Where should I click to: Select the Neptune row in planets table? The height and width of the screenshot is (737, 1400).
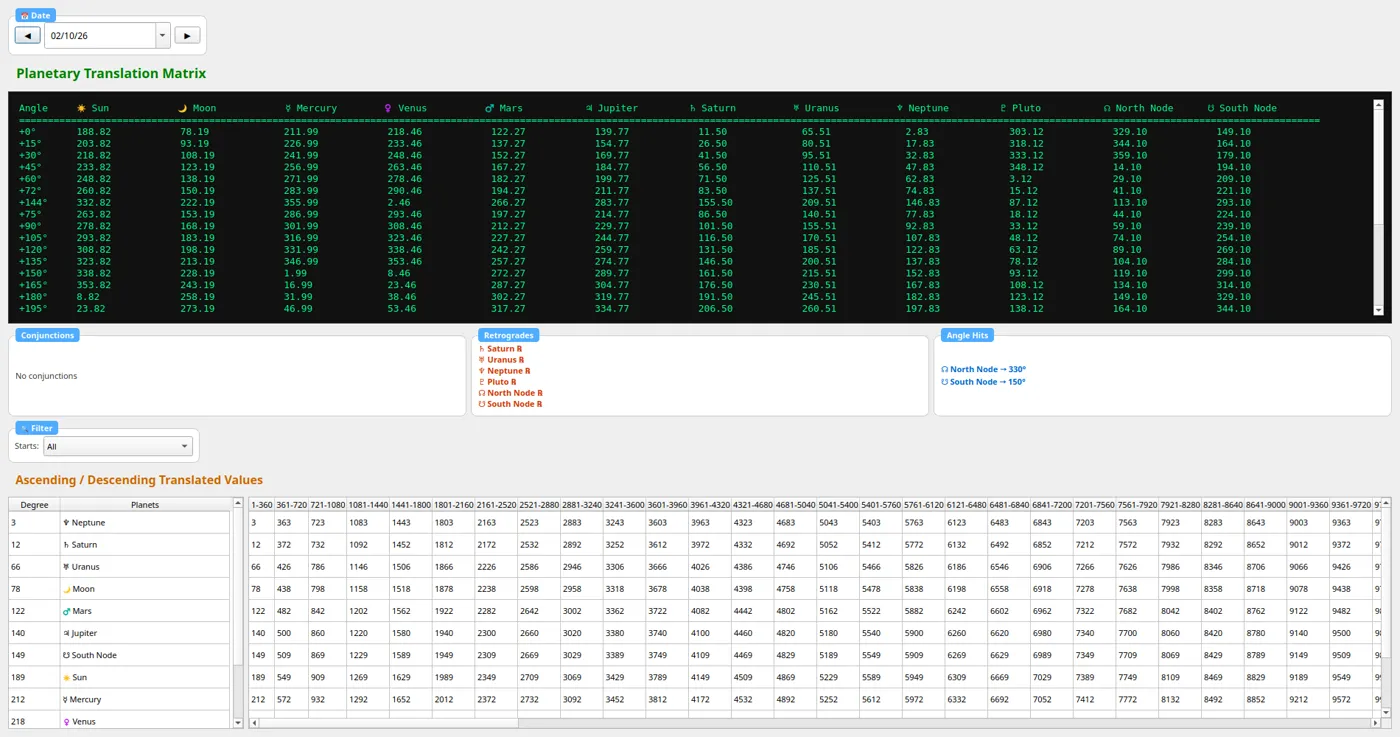pyautogui.click(x=120, y=522)
